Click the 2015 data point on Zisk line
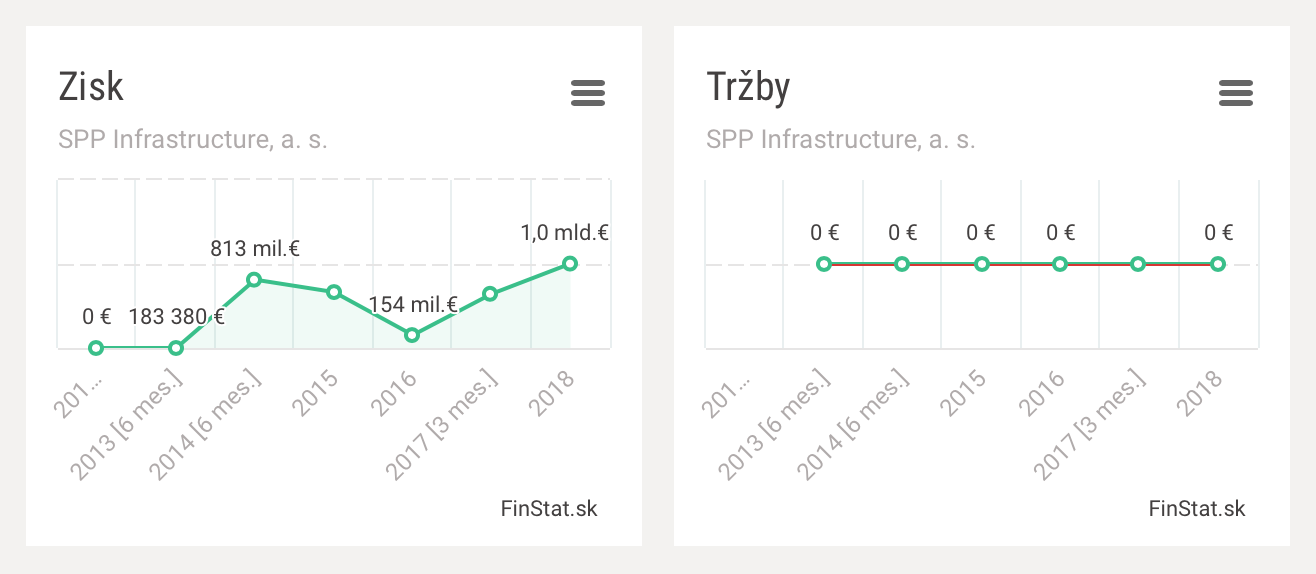Image resolution: width=1316 pixels, height=574 pixels. tap(334, 292)
